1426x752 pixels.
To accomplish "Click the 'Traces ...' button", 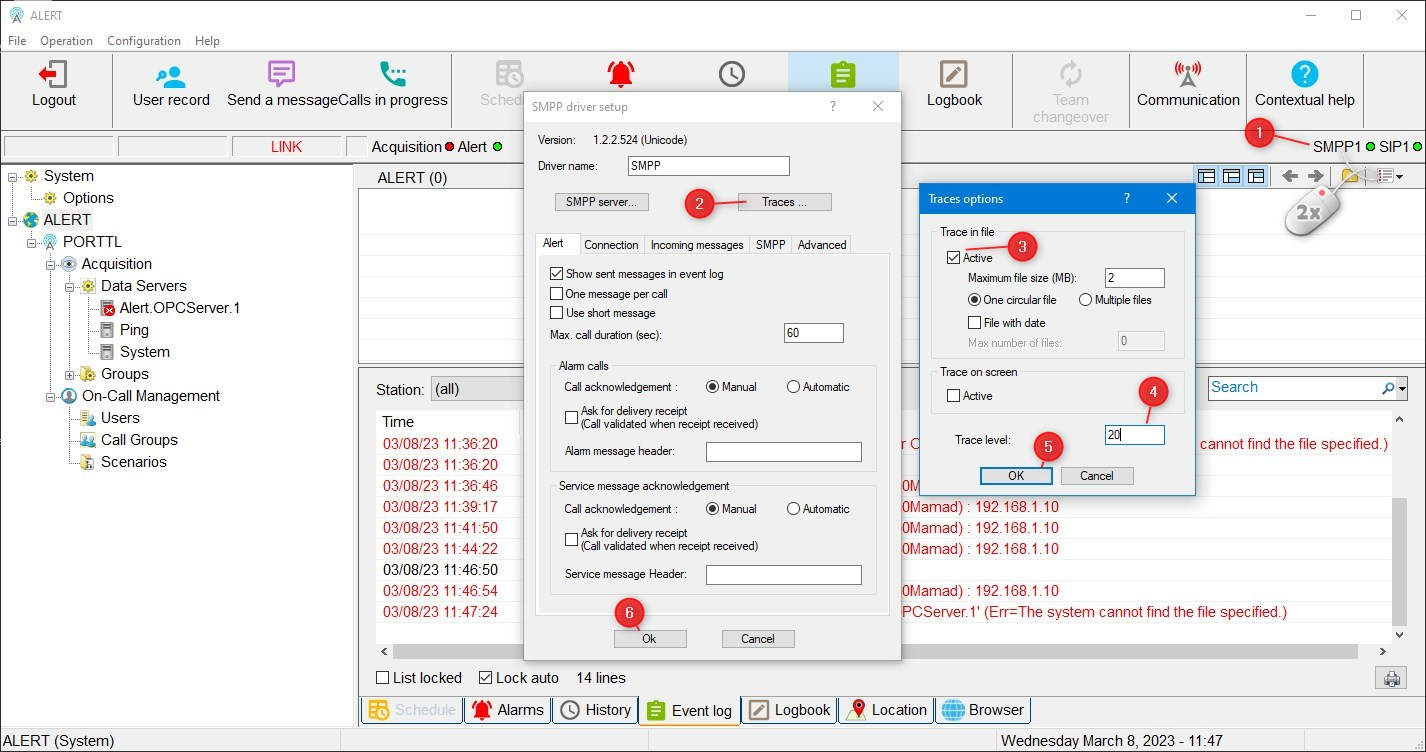I will coord(784,202).
